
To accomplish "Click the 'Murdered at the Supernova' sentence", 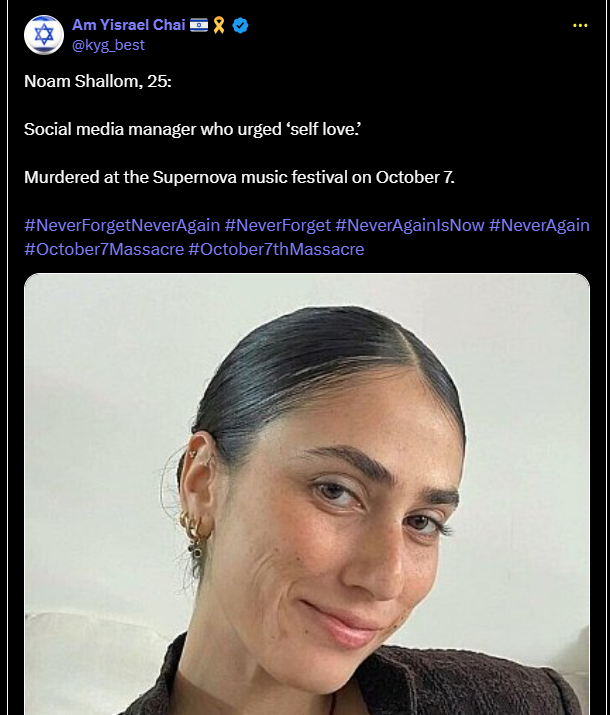I will [x=239, y=177].
